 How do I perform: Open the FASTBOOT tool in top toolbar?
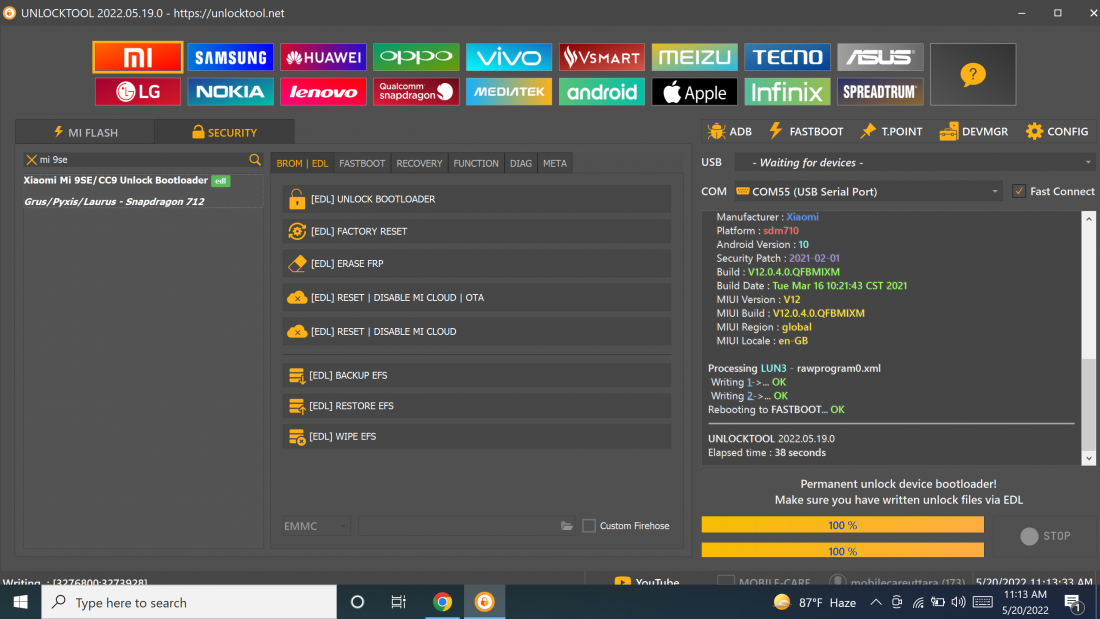806,131
